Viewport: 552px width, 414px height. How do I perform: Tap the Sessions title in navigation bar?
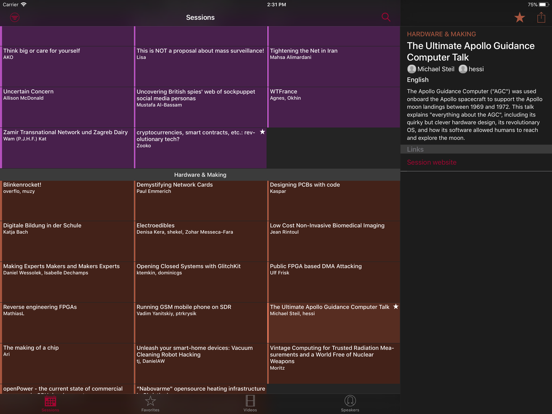click(x=200, y=17)
